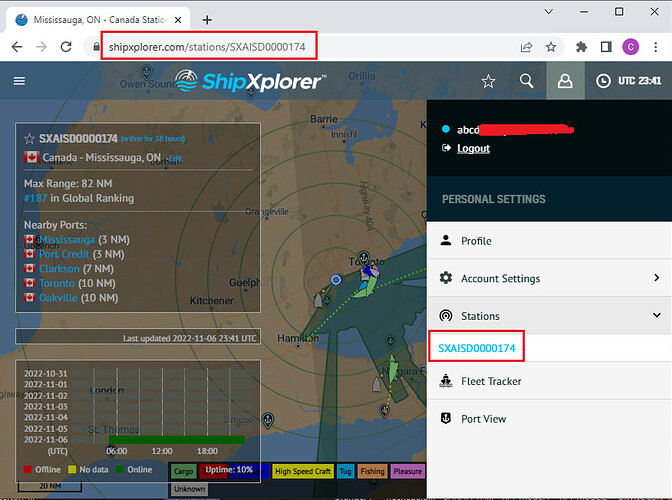This screenshot has height=500, width=672.
Task: Toggle browser side panel icon
Action: tap(606, 47)
